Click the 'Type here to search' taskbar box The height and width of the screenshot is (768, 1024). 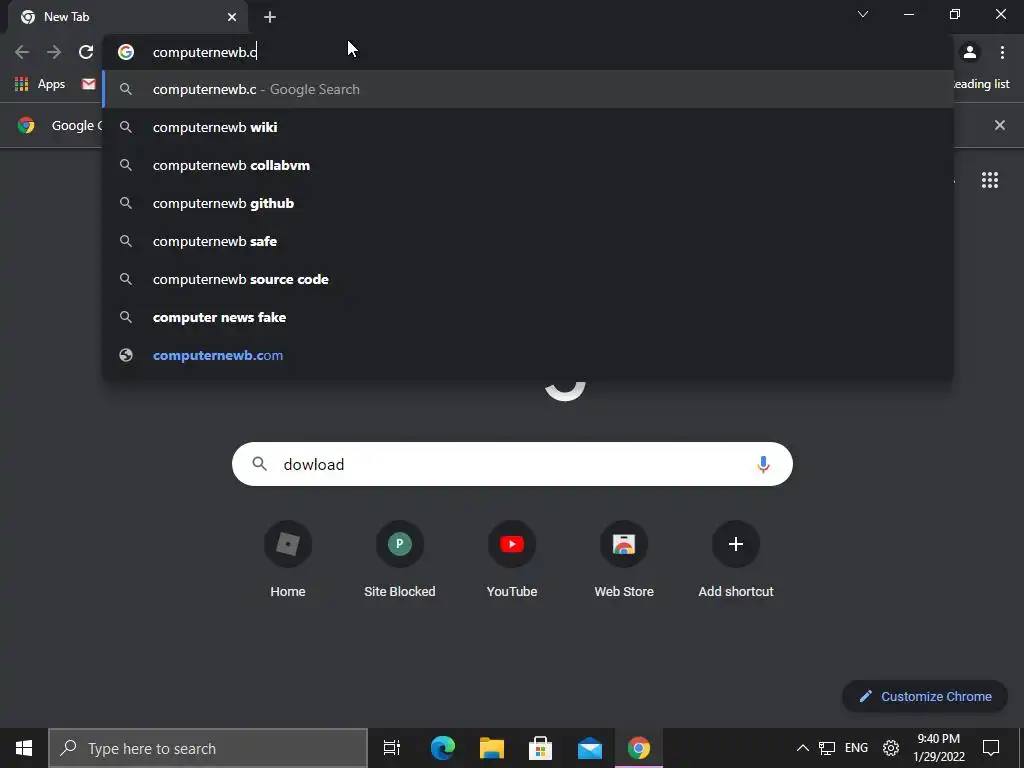click(x=208, y=748)
